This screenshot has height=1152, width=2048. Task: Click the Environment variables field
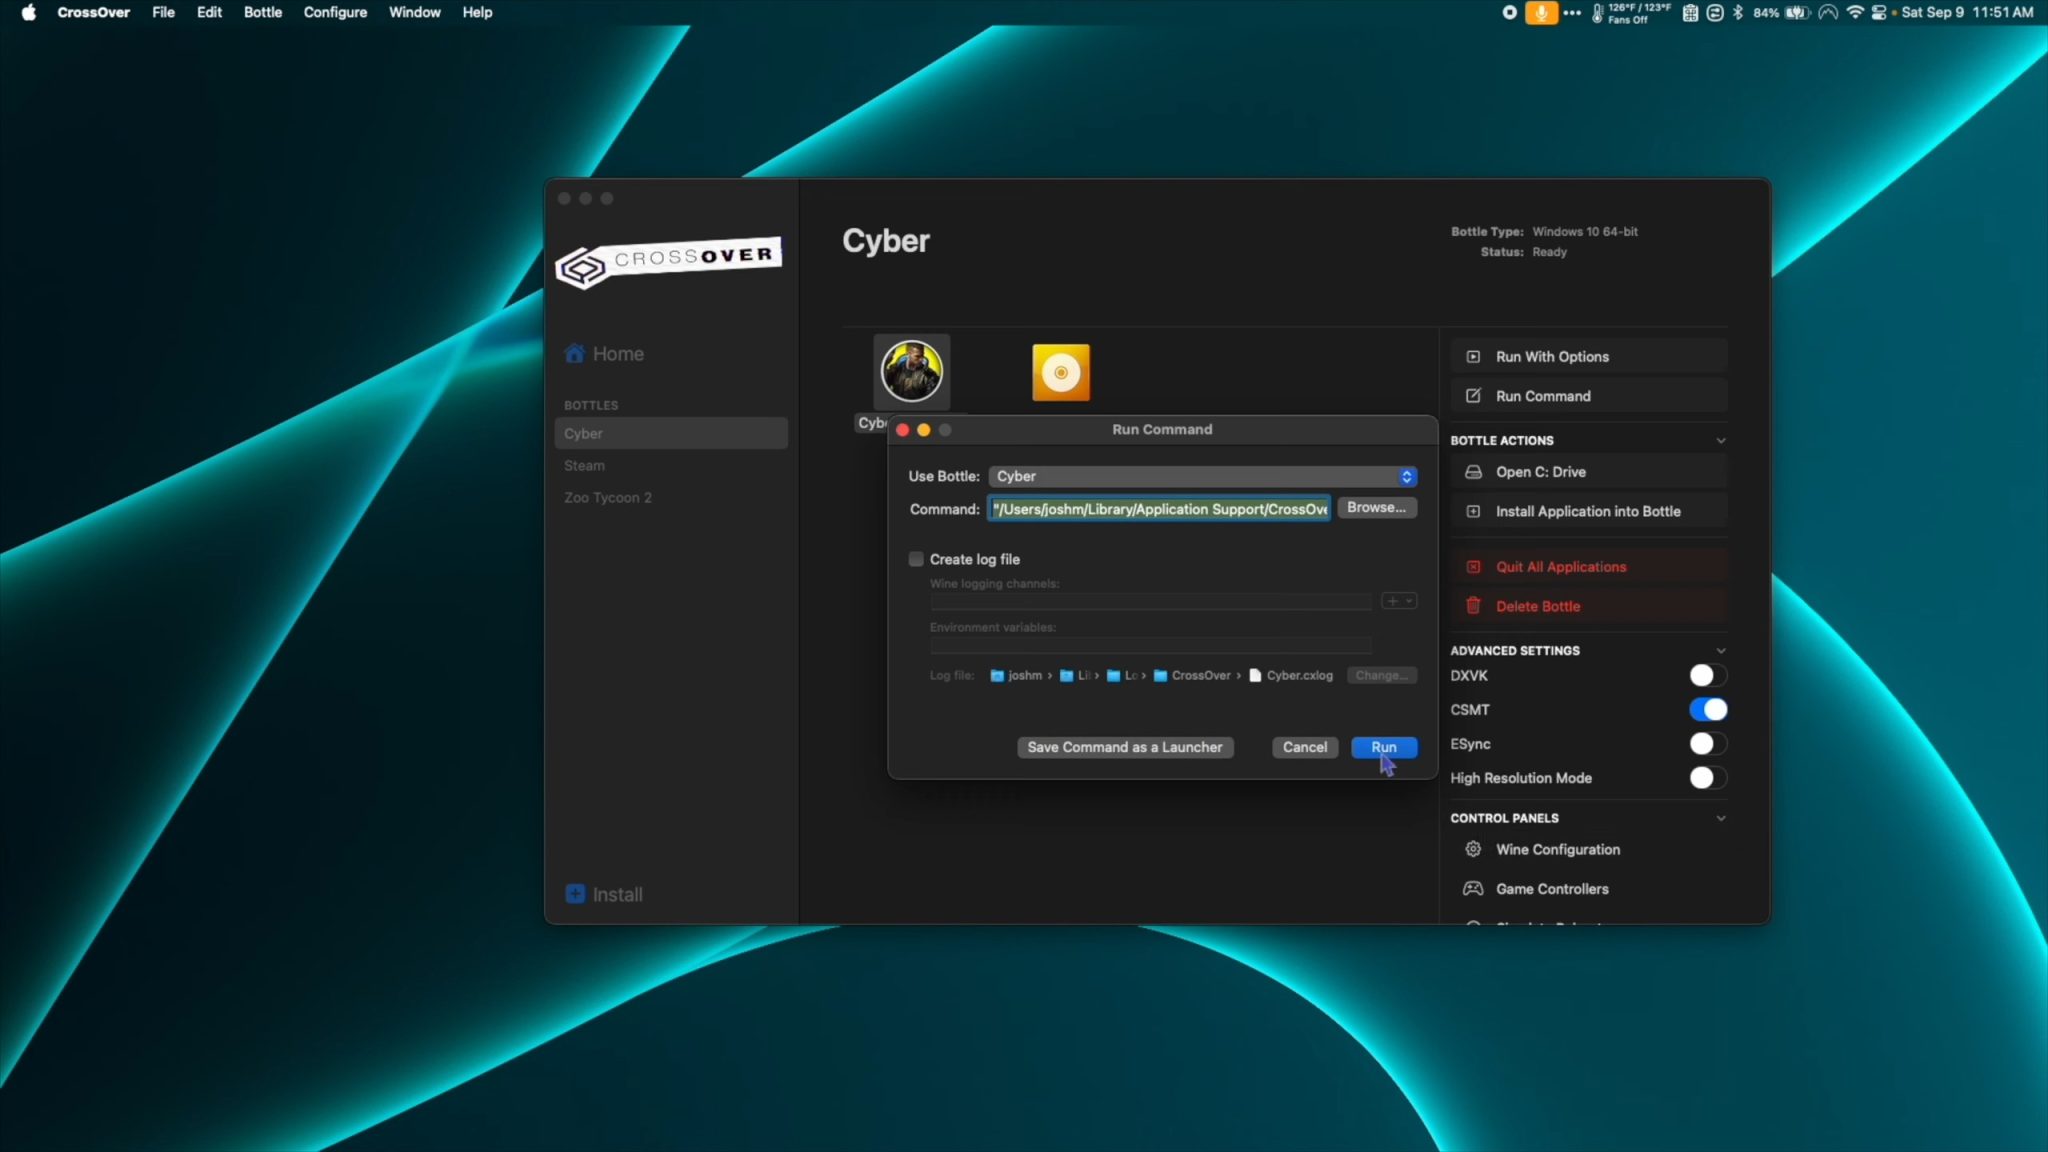tap(1150, 645)
